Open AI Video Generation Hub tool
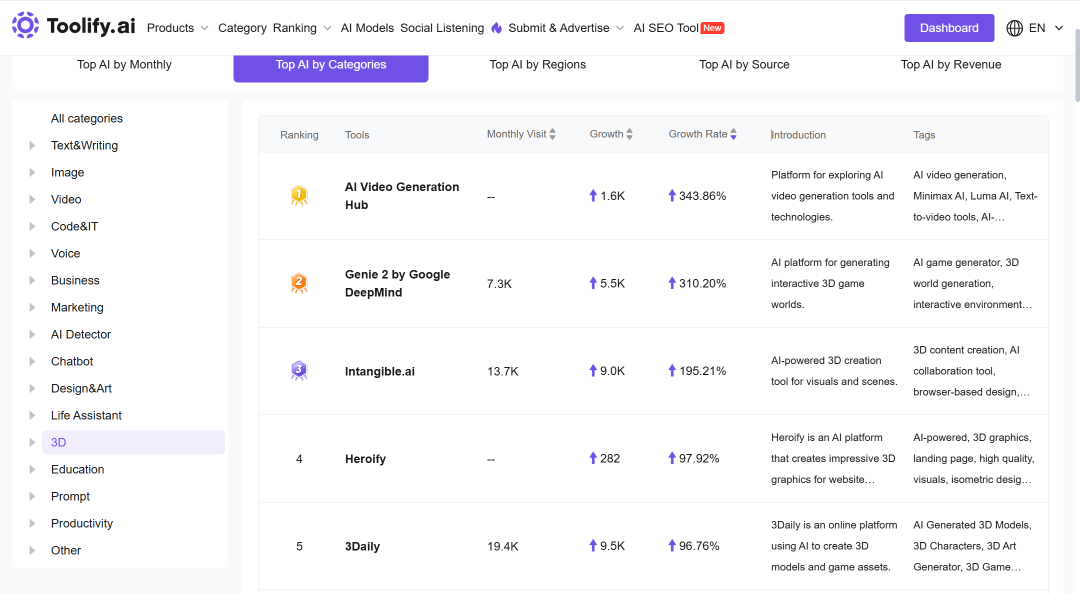Viewport: 1080px width, 594px height. point(402,196)
